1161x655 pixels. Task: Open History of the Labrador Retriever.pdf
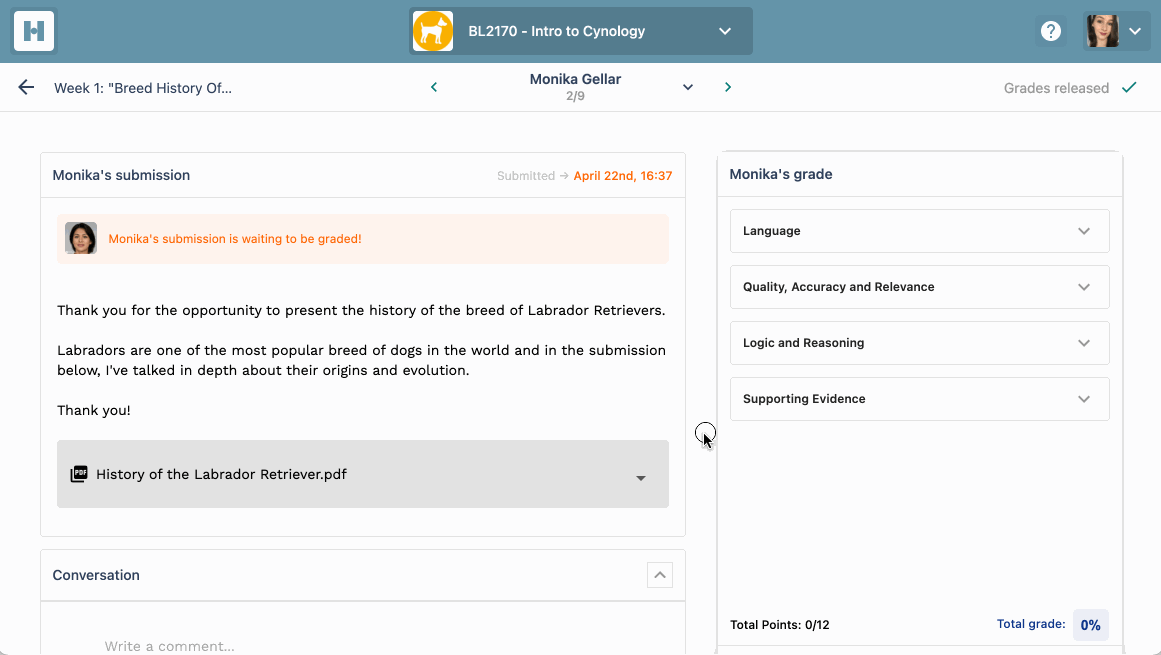[221, 474]
